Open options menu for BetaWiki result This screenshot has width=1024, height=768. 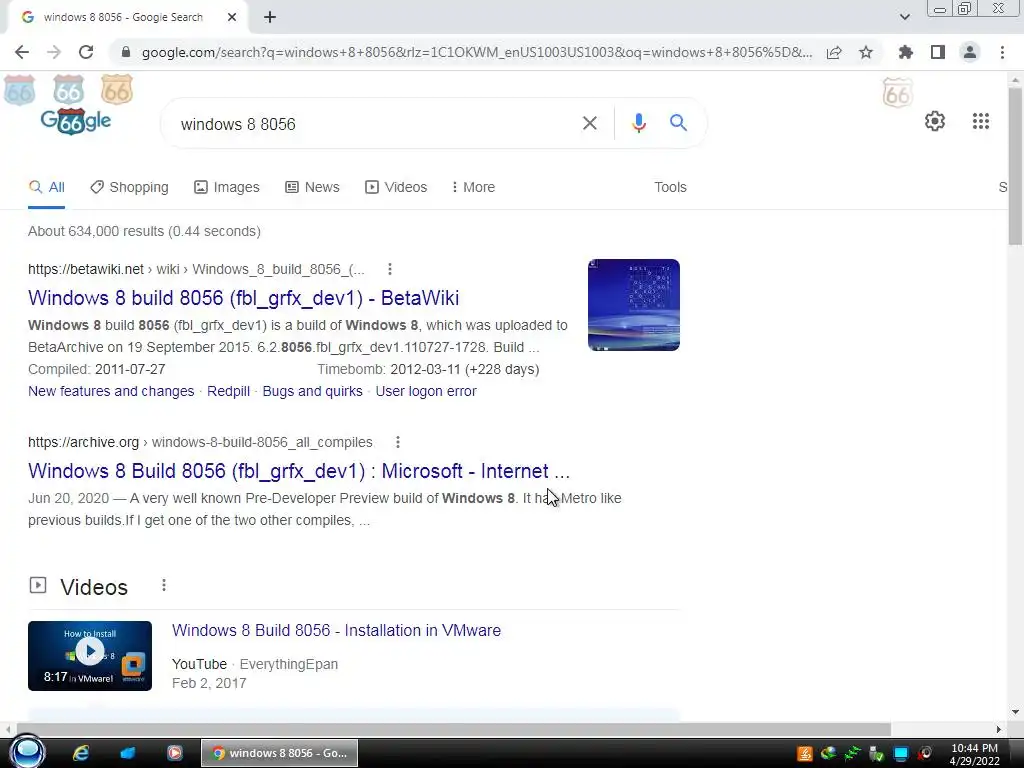coord(390,269)
